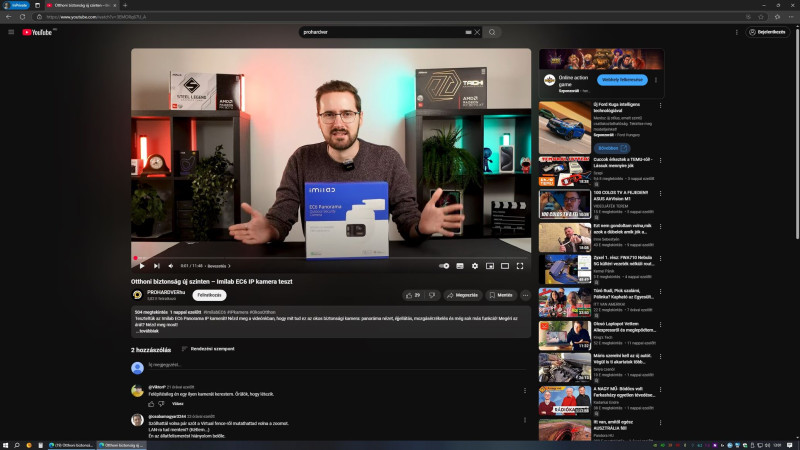Open the Rendezési szempont sort menu
This screenshot has height=450, width=800.
[208, 349]
